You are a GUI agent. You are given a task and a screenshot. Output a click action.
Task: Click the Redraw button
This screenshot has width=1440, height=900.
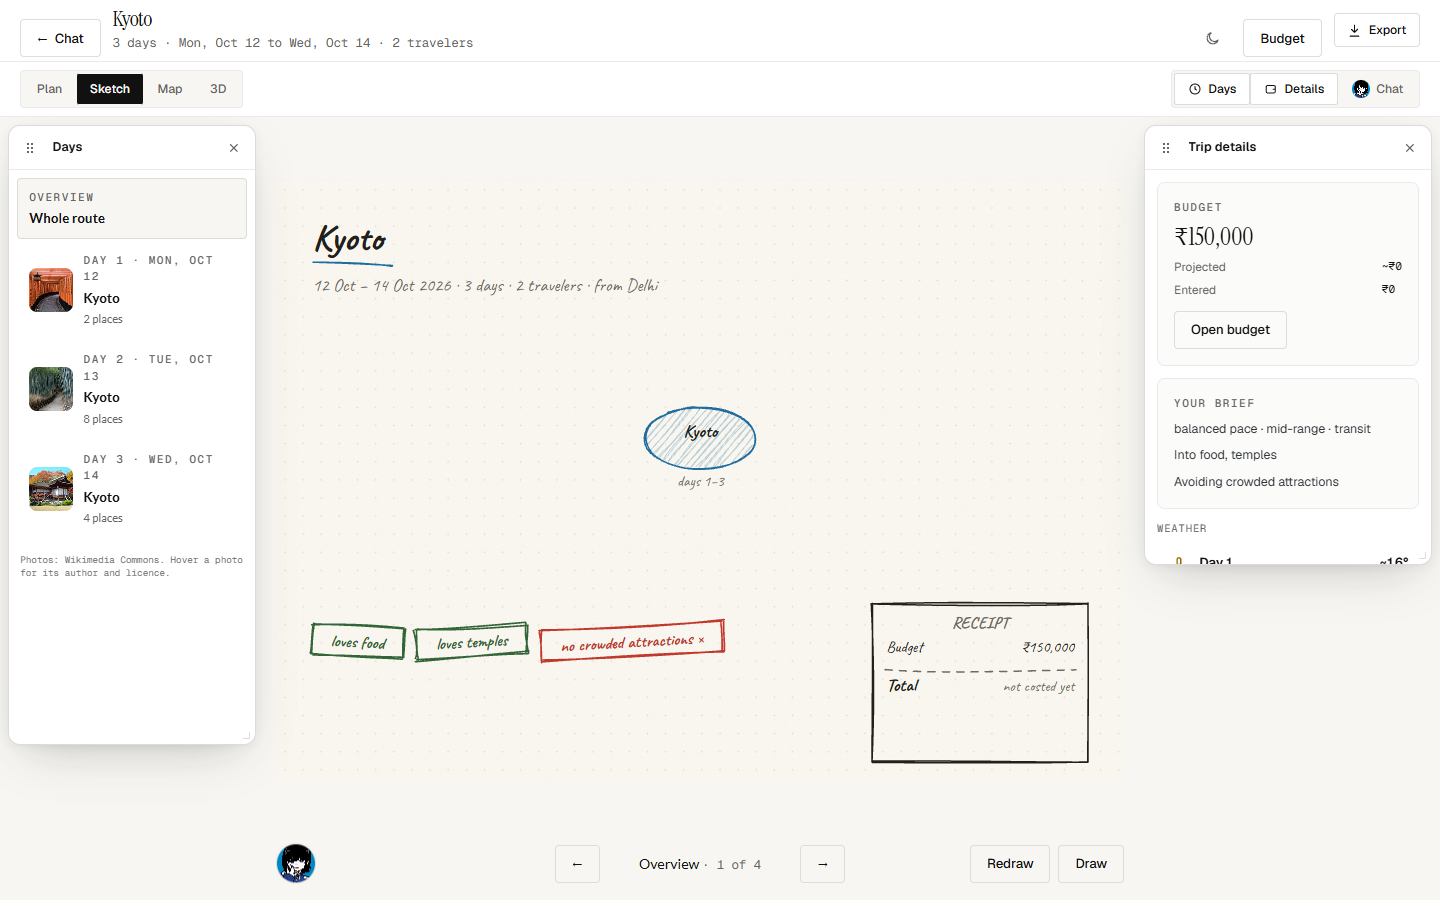(1010, 864)
